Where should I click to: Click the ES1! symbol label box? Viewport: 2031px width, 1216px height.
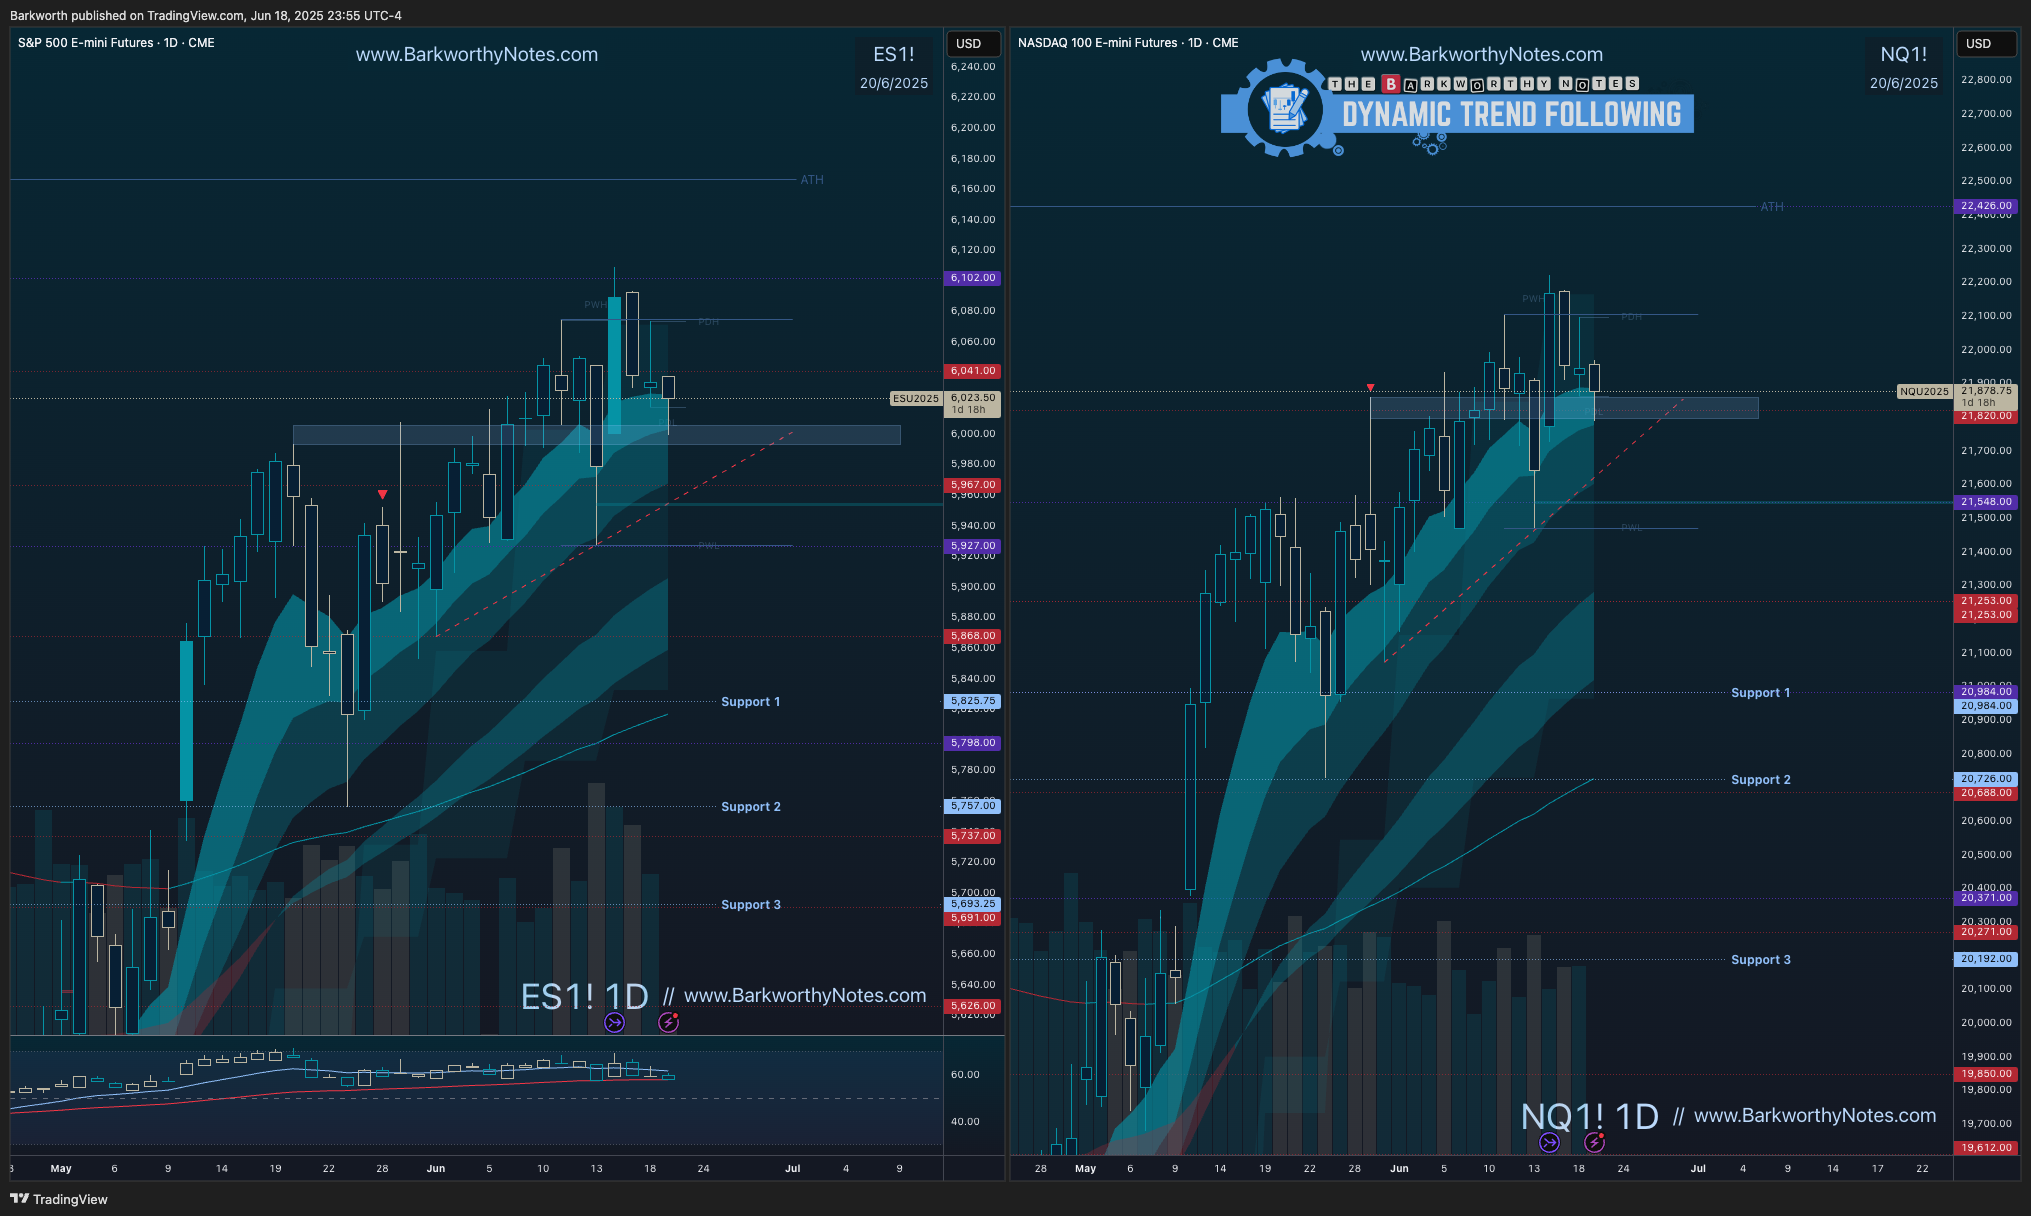pyautogui.click(x=894, y=54)
